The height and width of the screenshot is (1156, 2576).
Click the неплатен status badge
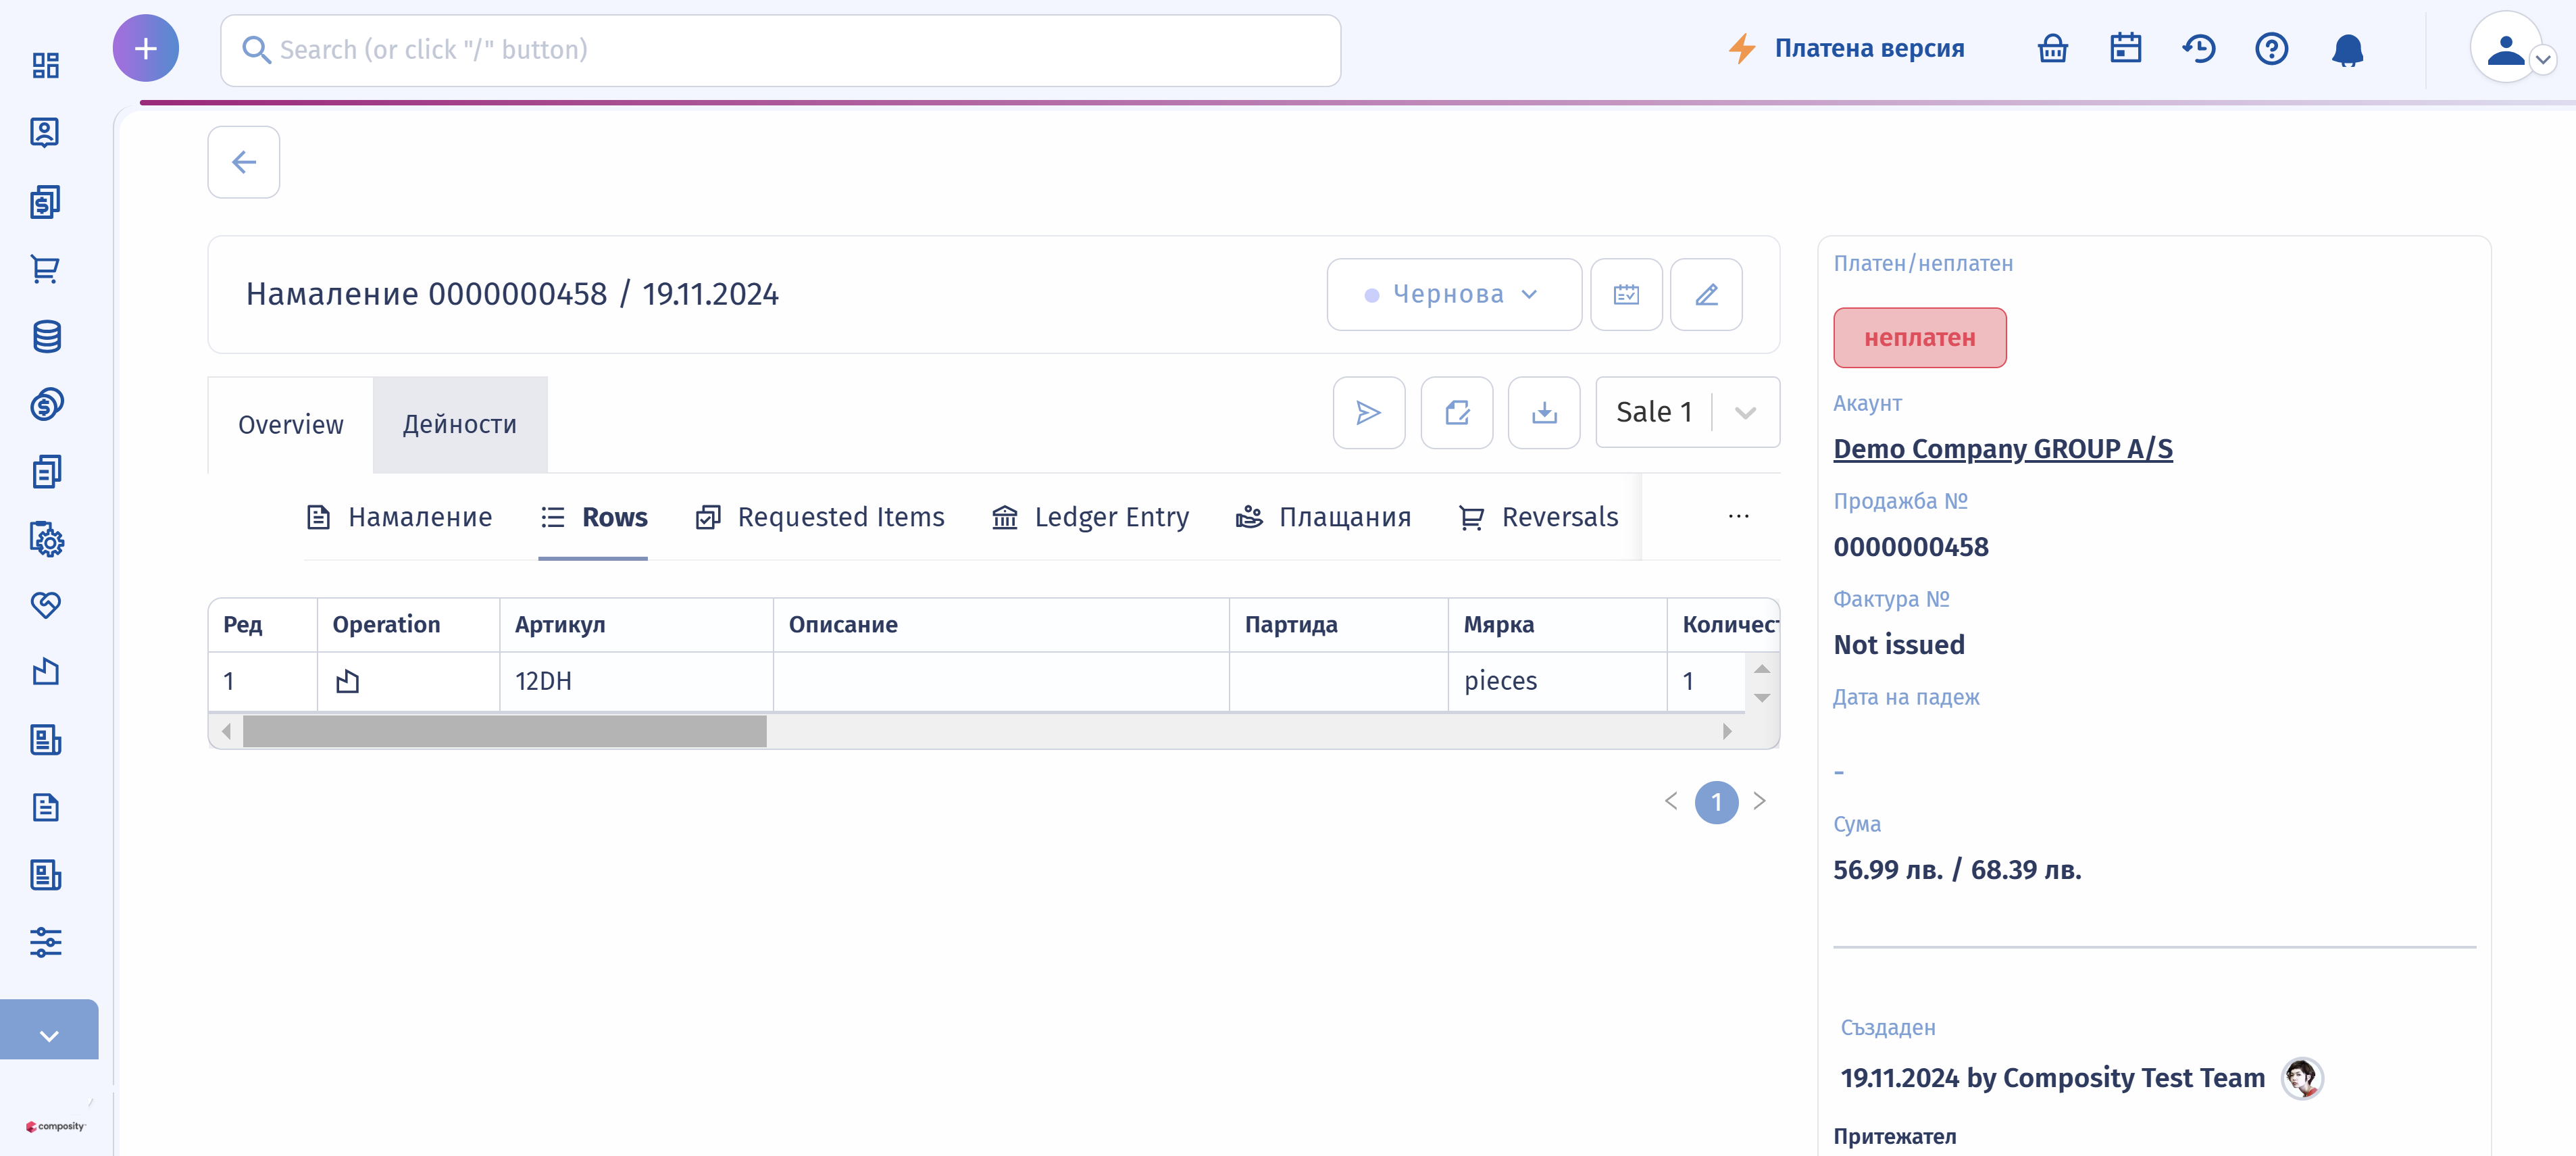coord(1920,338)
